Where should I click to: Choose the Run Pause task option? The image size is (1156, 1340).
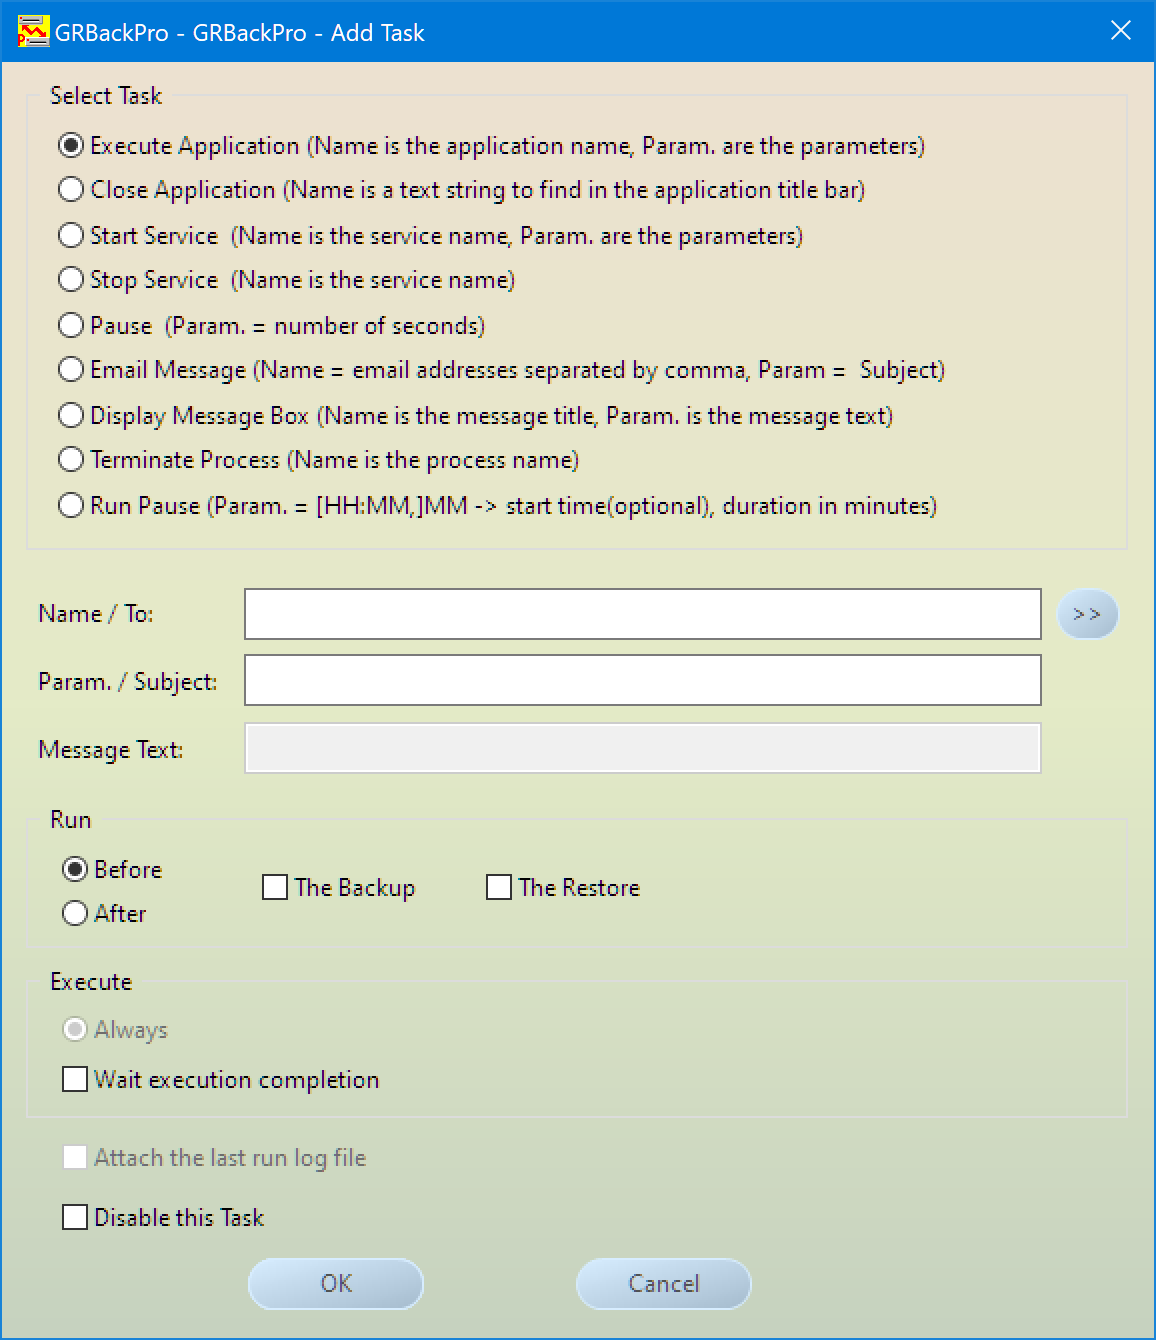71,505
